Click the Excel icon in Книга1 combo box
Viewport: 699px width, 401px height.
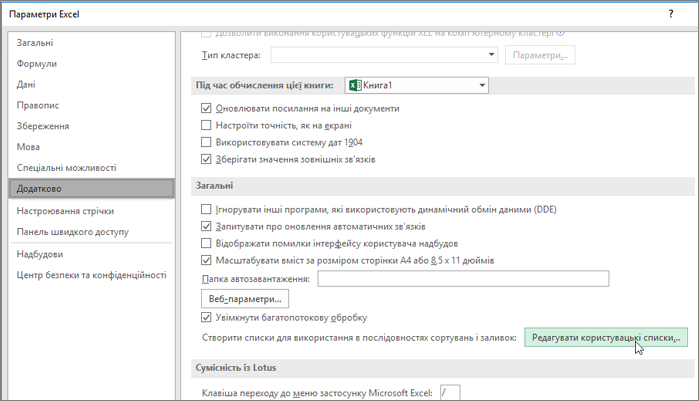(x=355, y=85)
